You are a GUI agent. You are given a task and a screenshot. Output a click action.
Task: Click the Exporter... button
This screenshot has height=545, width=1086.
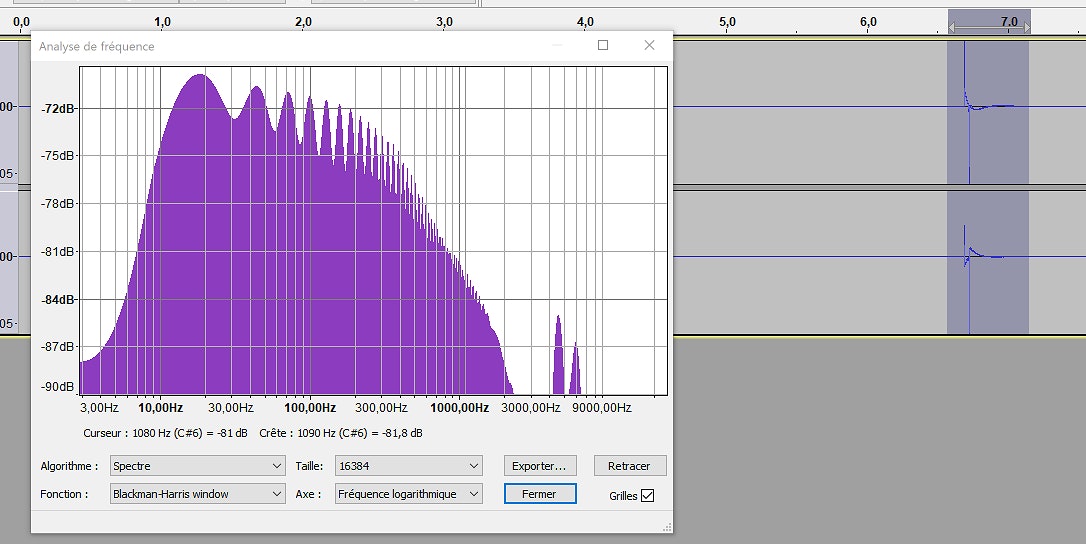click(x=539, y=466)
